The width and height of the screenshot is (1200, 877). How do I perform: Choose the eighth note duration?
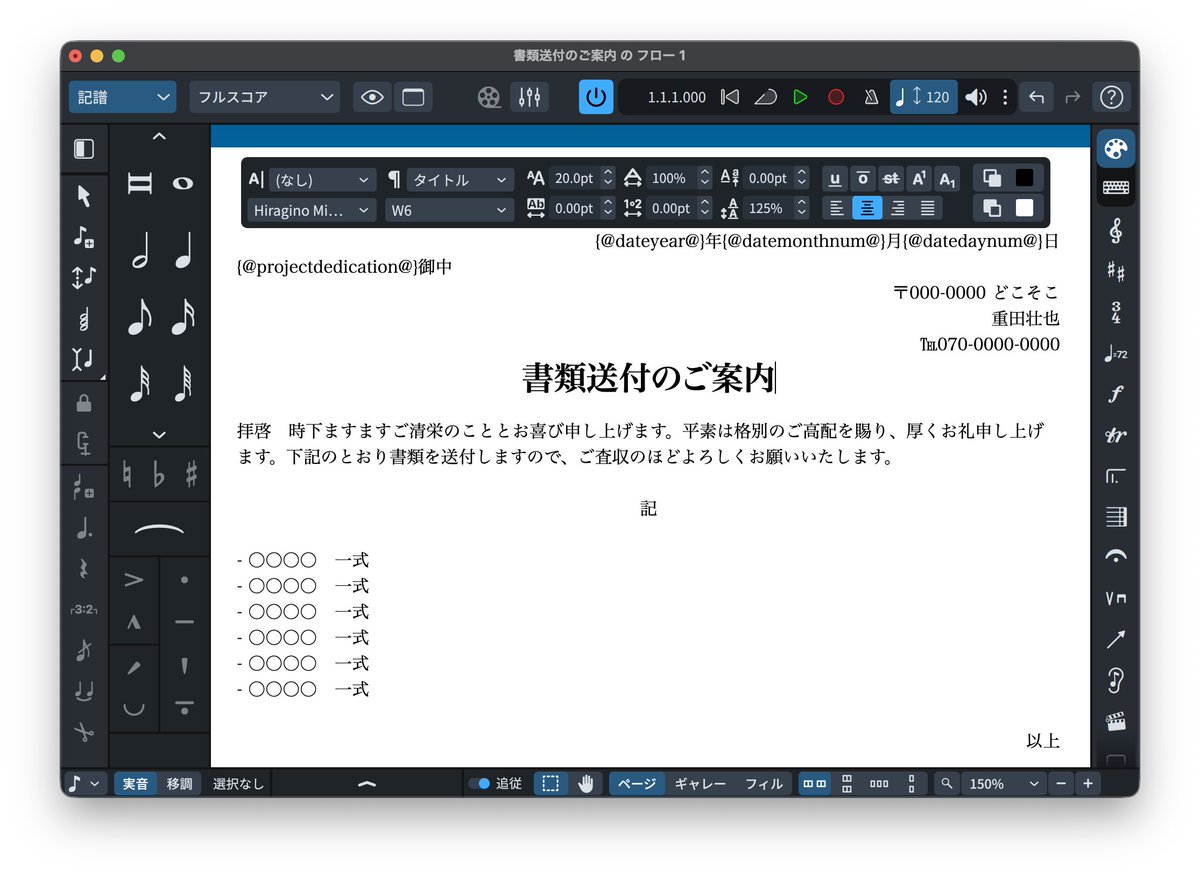pos(140,317)
